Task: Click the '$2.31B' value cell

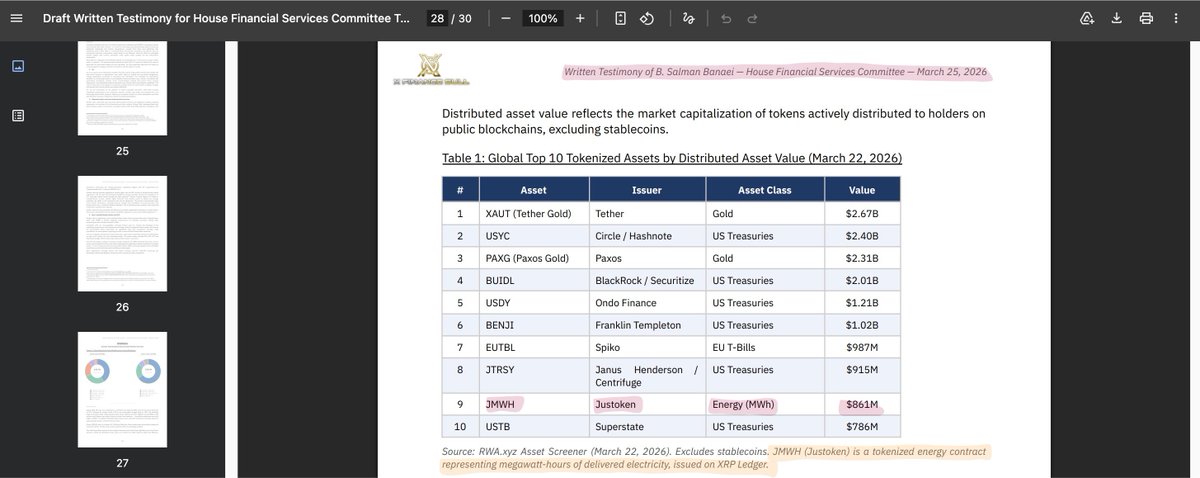Action: click(862, 258)
